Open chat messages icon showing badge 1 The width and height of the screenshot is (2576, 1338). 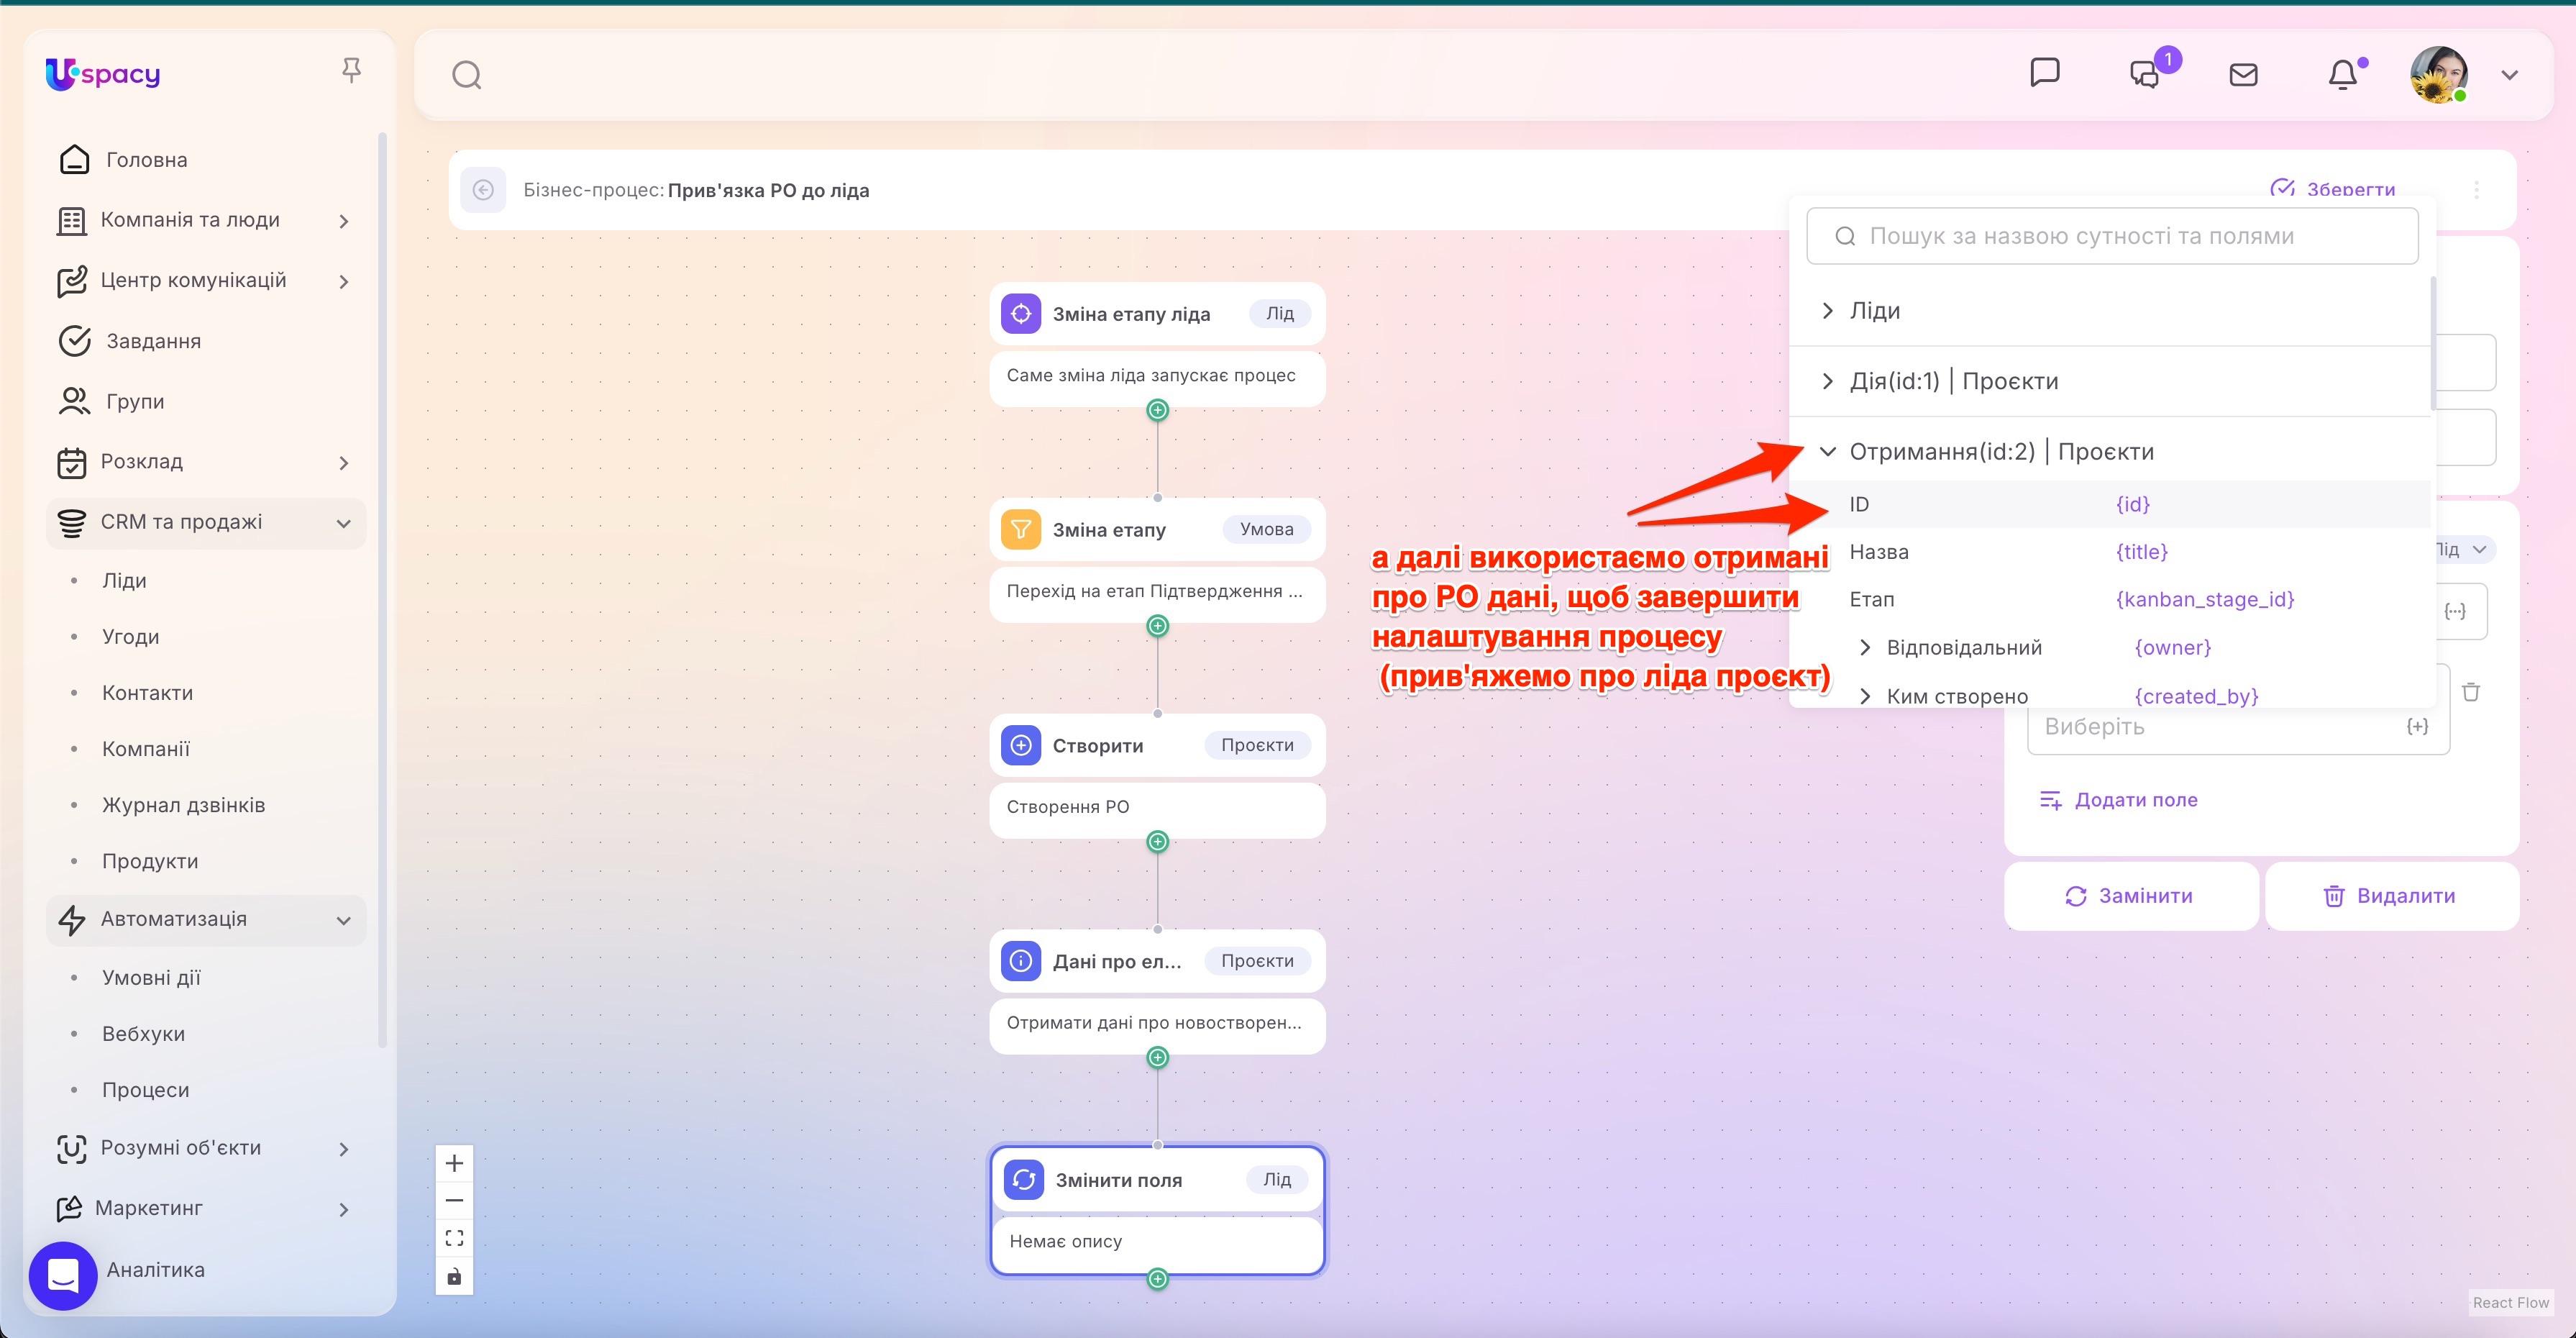coord(2144,73)
